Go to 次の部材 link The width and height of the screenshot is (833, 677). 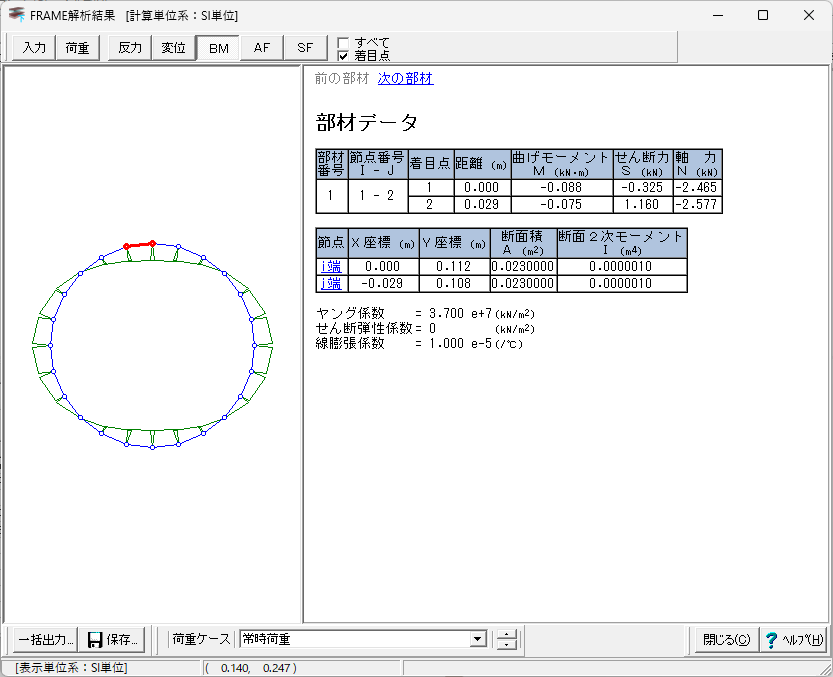pos(405,78)
